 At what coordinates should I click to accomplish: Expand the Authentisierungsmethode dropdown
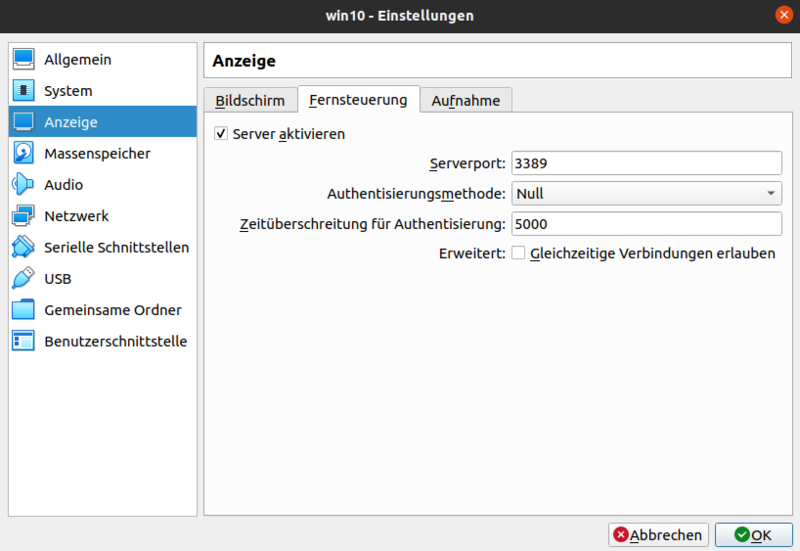646,194
